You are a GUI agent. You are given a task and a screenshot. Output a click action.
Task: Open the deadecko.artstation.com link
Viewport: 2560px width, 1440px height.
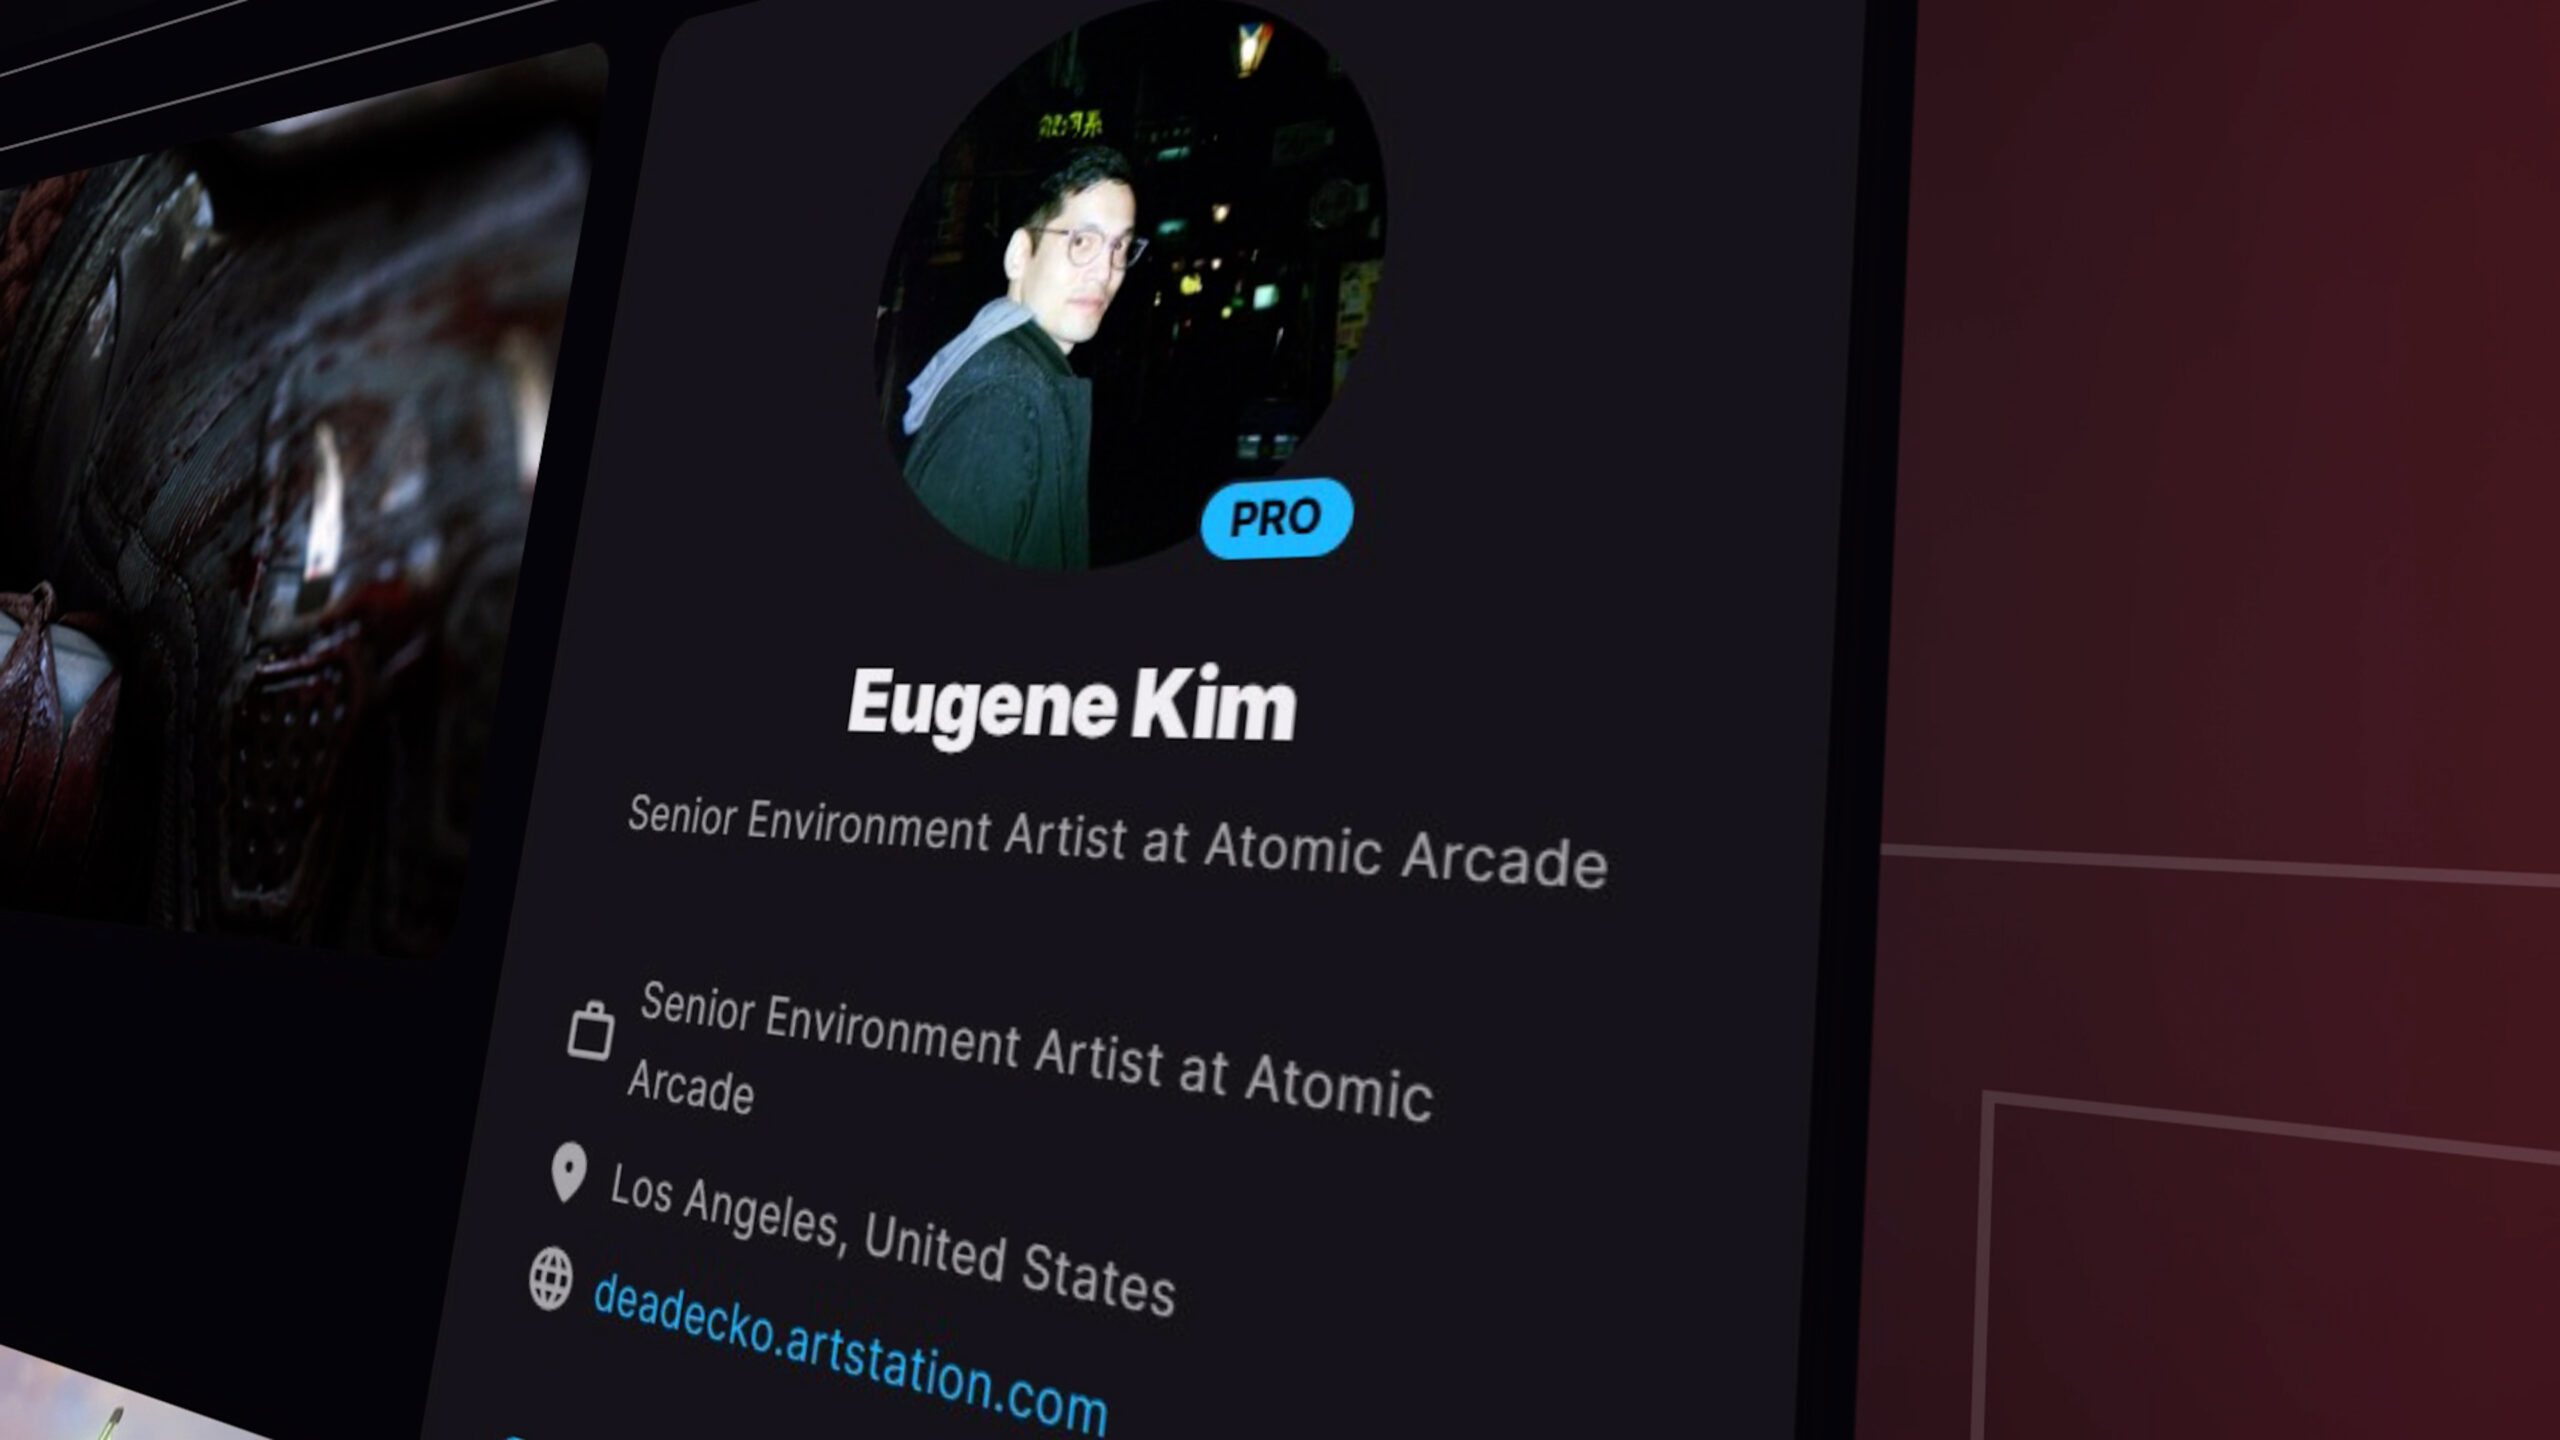(x=850, y=1356)
